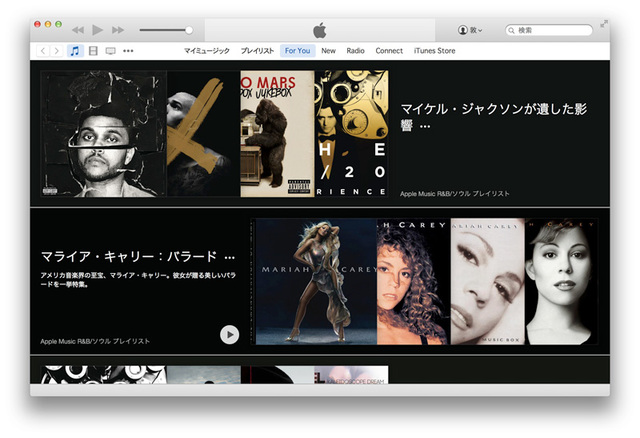Screen dimensions: 640x438
Task: Open the New tab
Action: click(328, 51)
